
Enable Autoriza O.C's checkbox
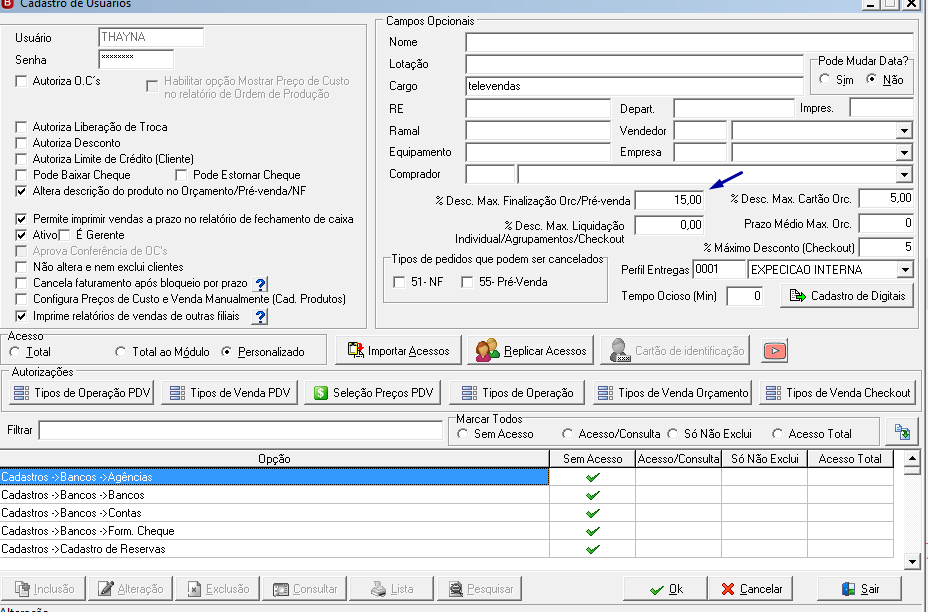[21, 81]
